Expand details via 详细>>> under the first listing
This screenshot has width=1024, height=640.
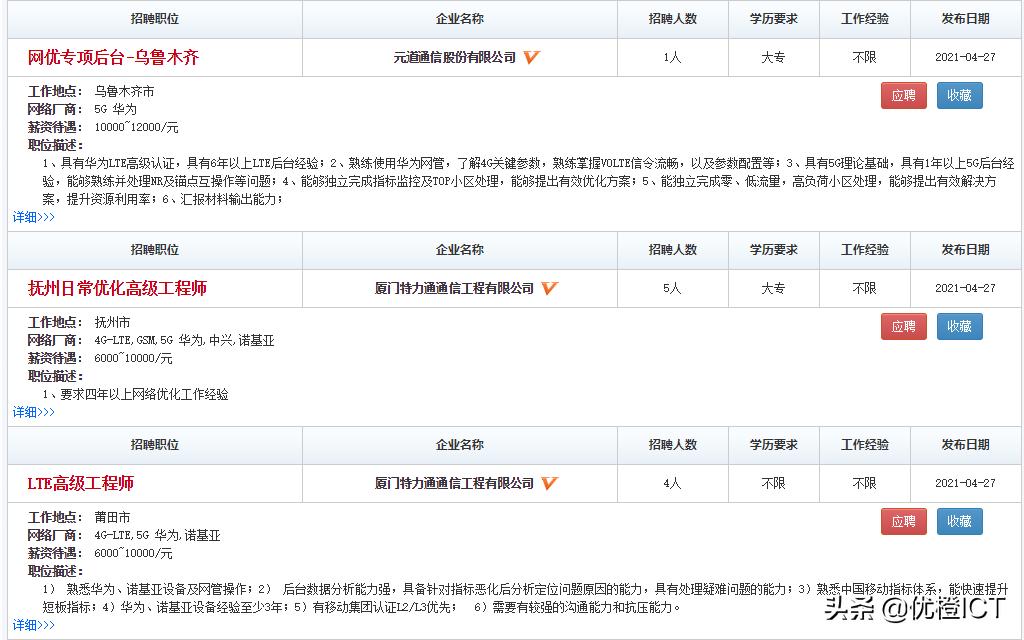[x=31, y=215]
